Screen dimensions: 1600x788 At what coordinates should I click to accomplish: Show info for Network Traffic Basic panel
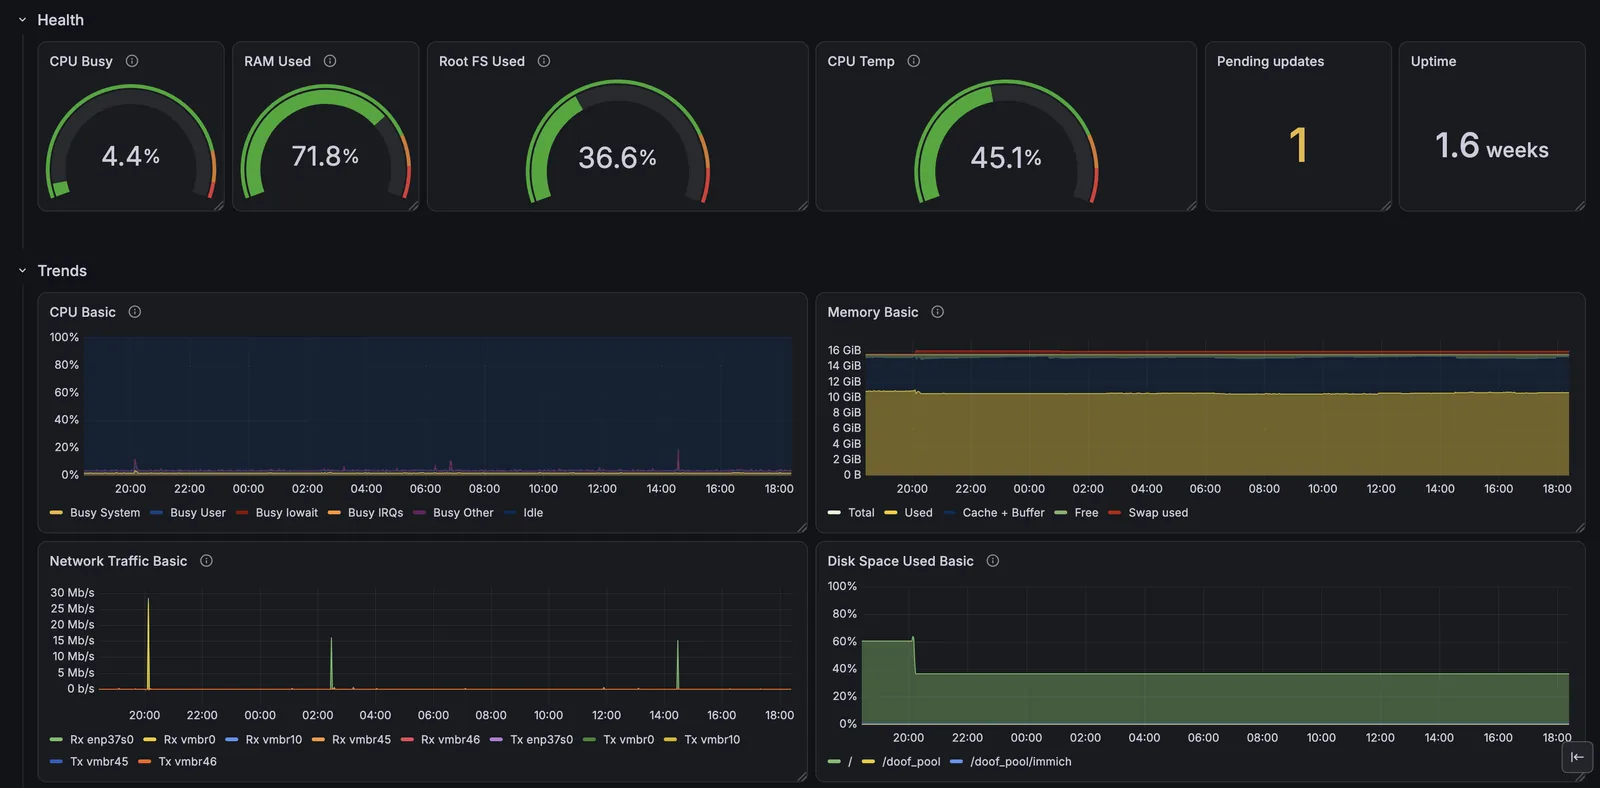pyautogui.click(x=207, y=561)
